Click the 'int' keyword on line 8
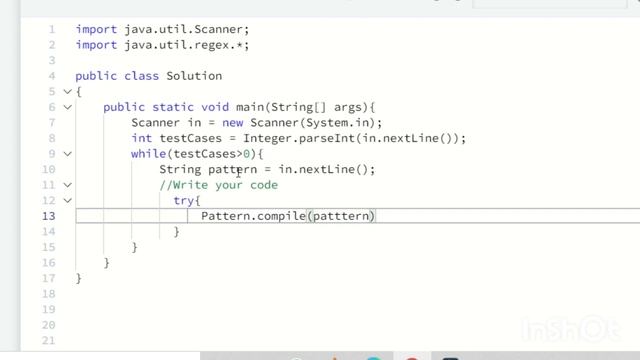 (142, 138)
